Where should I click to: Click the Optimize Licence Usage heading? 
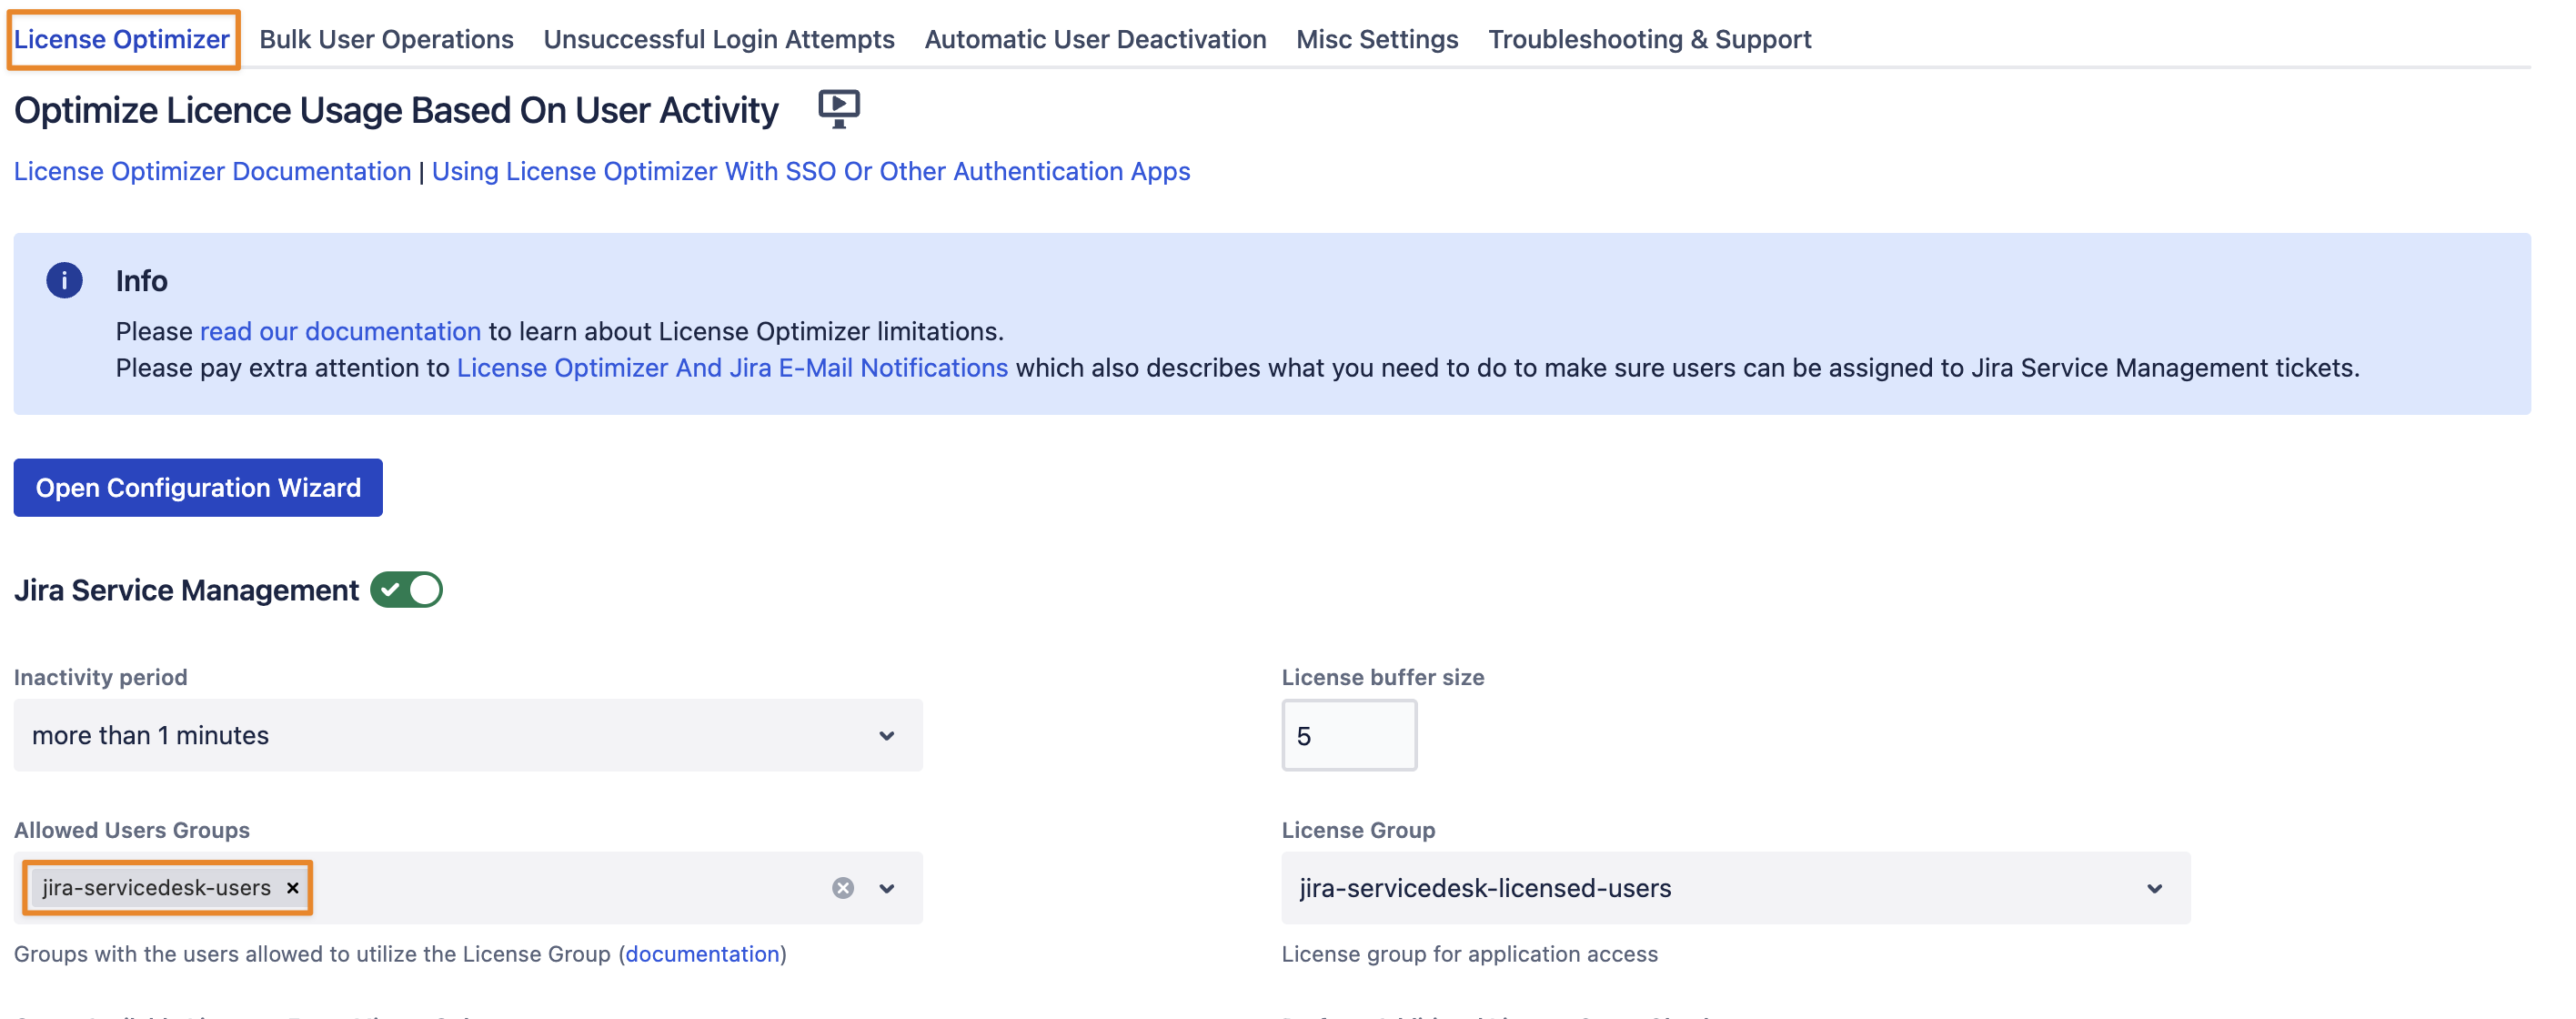pyautogui.click(x=396, y=110)
